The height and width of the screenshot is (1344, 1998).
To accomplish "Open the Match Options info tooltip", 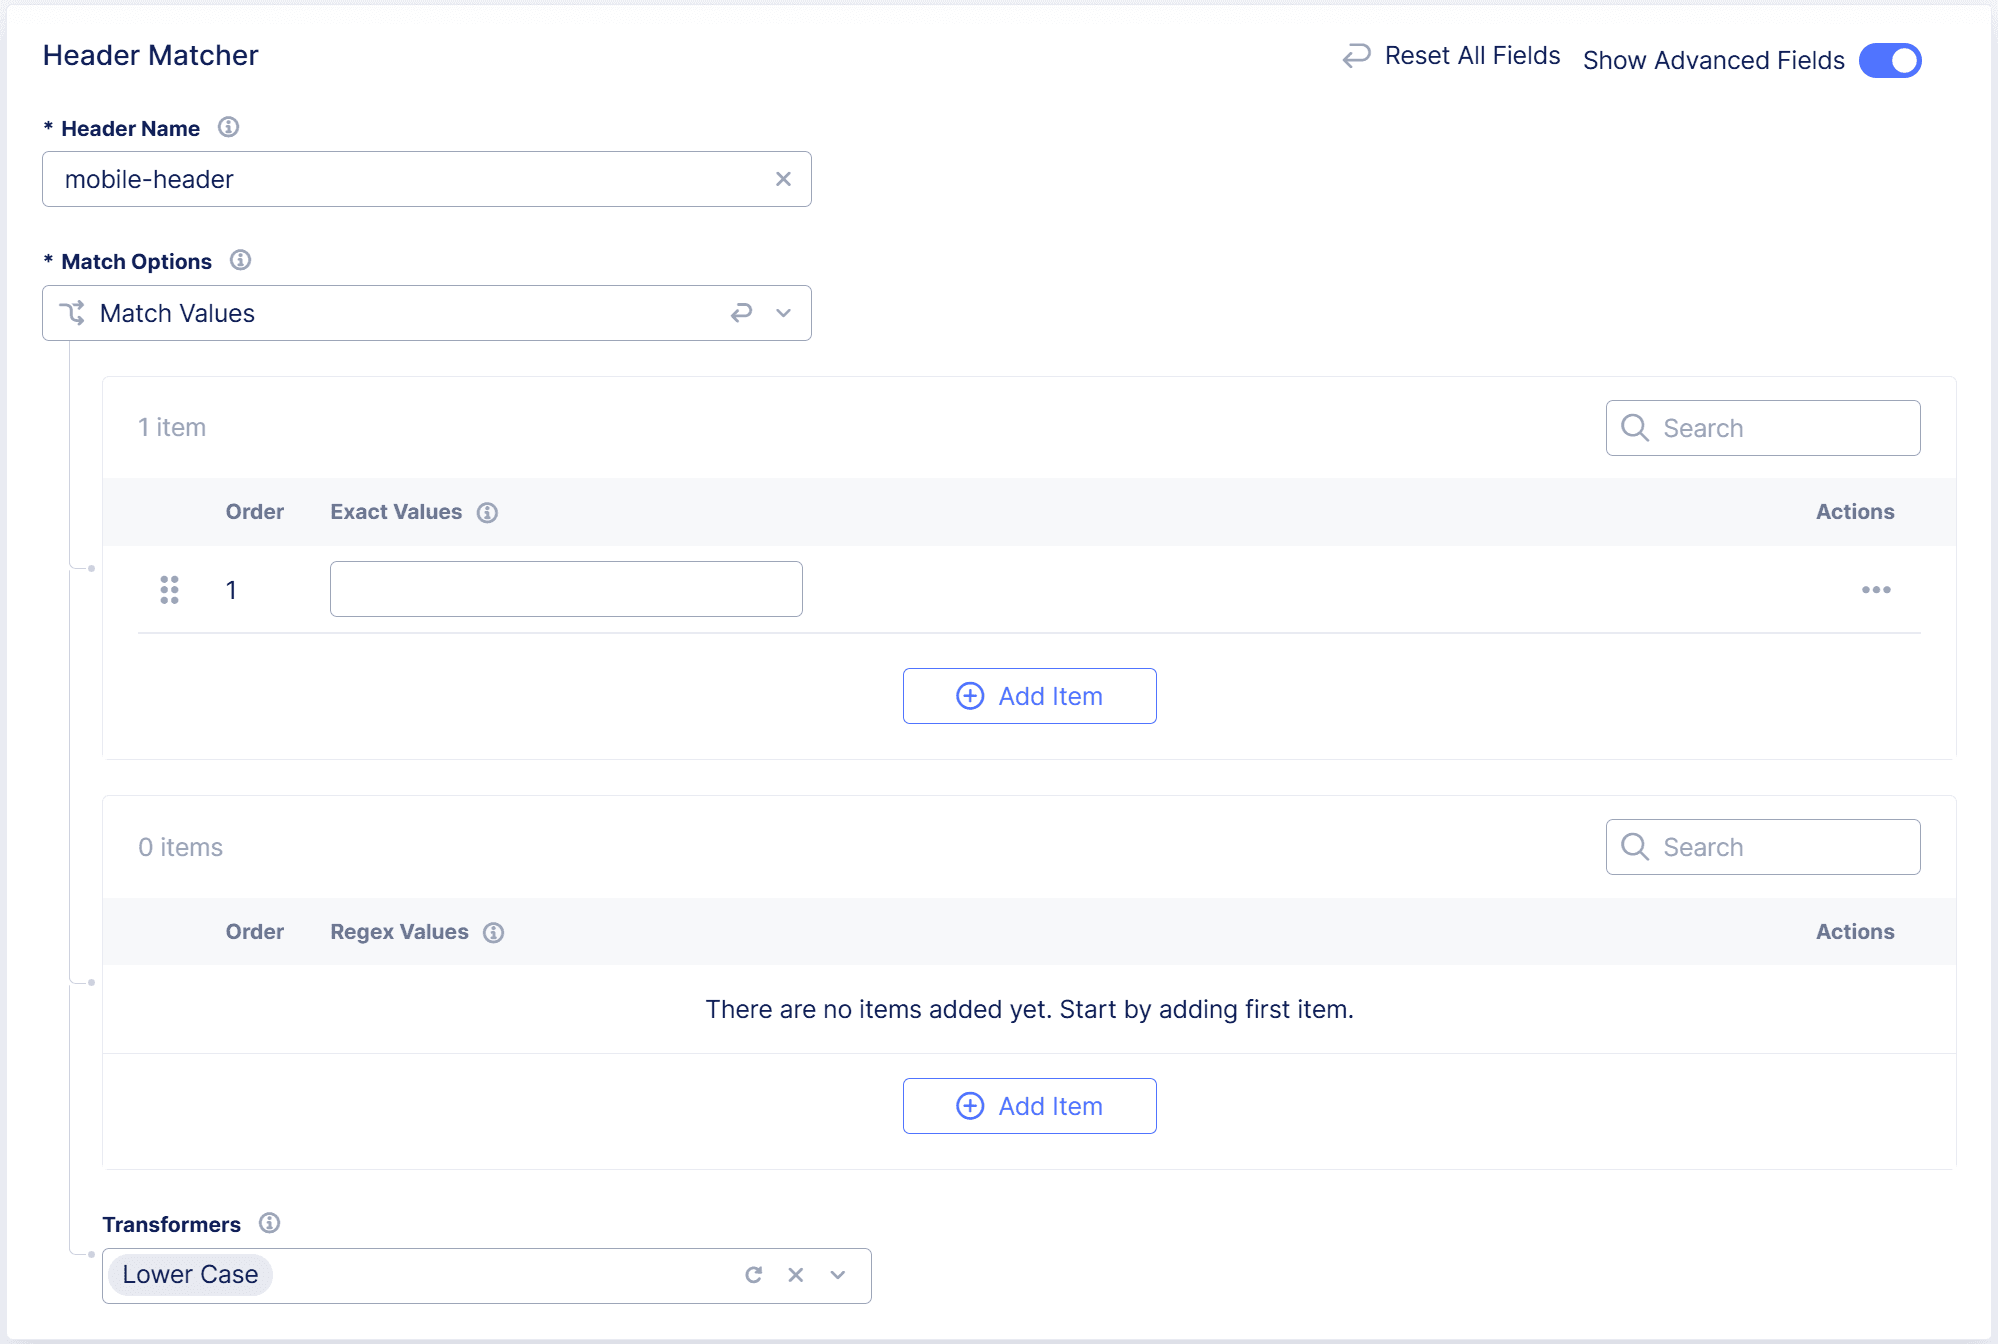I will 239,260.
